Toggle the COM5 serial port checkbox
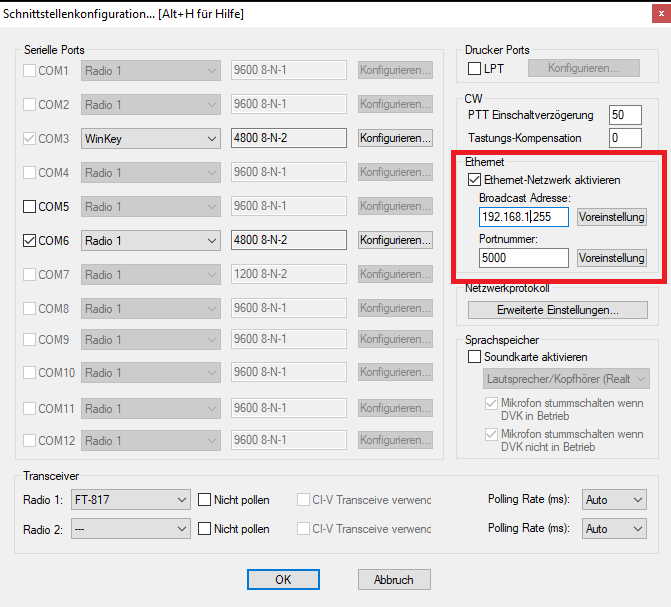The height and width of the screenshot is (607, 671). click(x=29, y=207)
